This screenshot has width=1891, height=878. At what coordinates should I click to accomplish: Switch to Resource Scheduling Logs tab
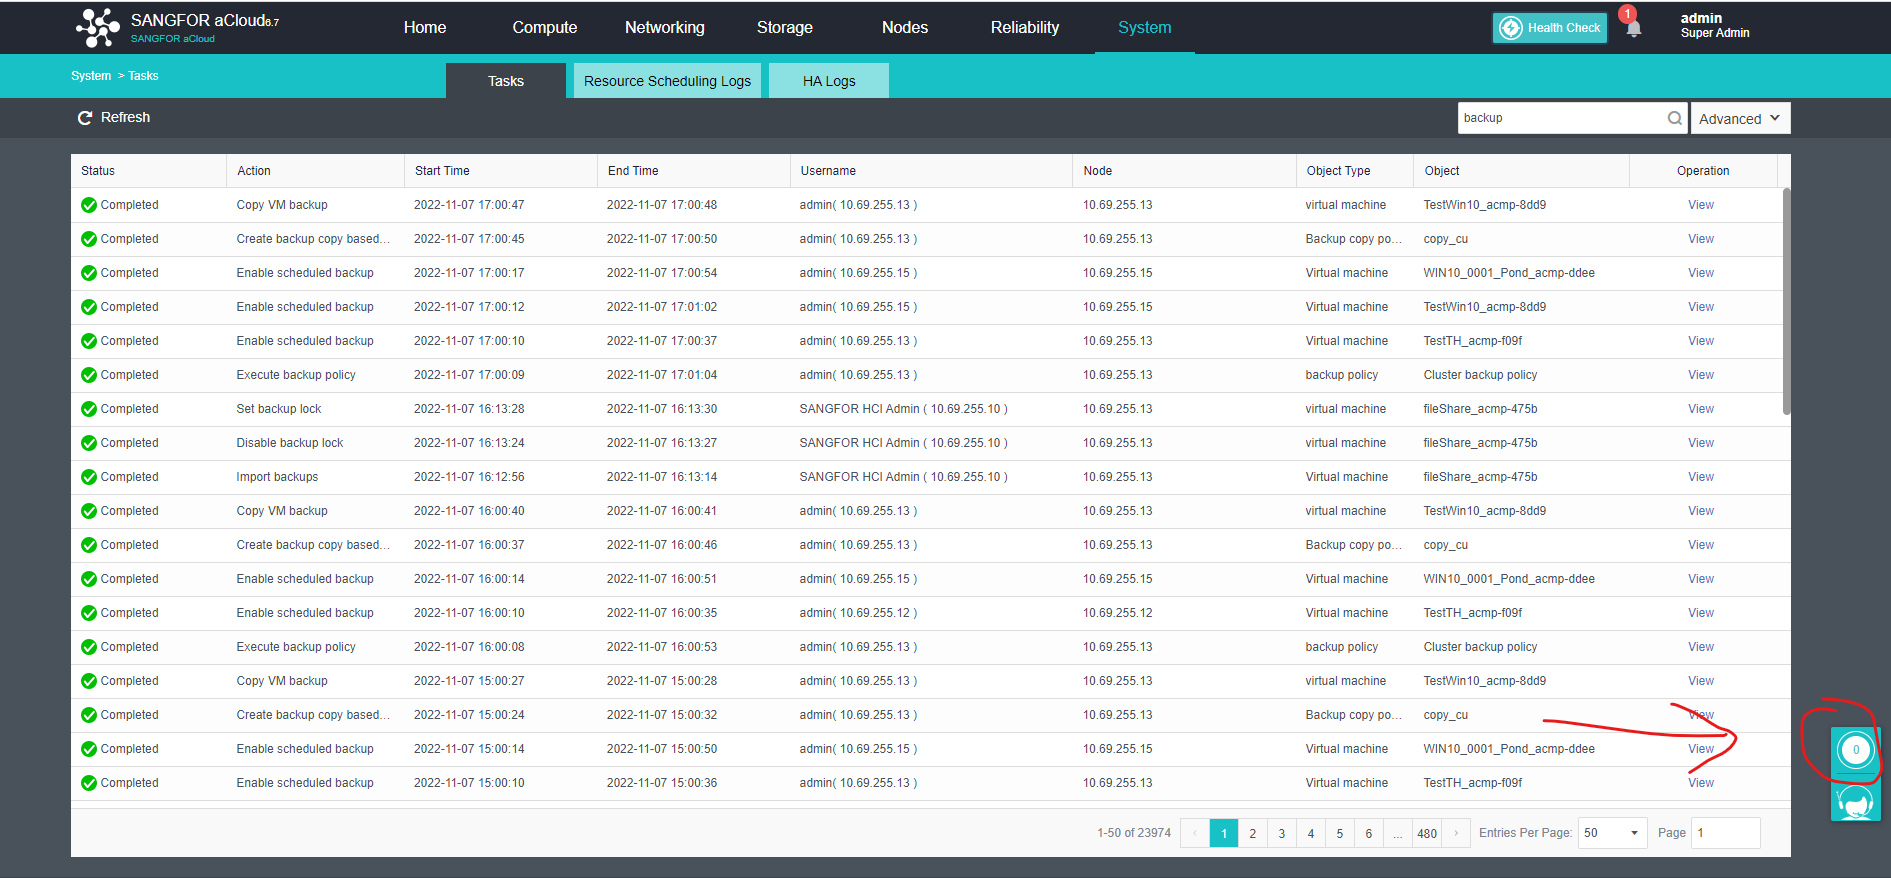point(668,81)
